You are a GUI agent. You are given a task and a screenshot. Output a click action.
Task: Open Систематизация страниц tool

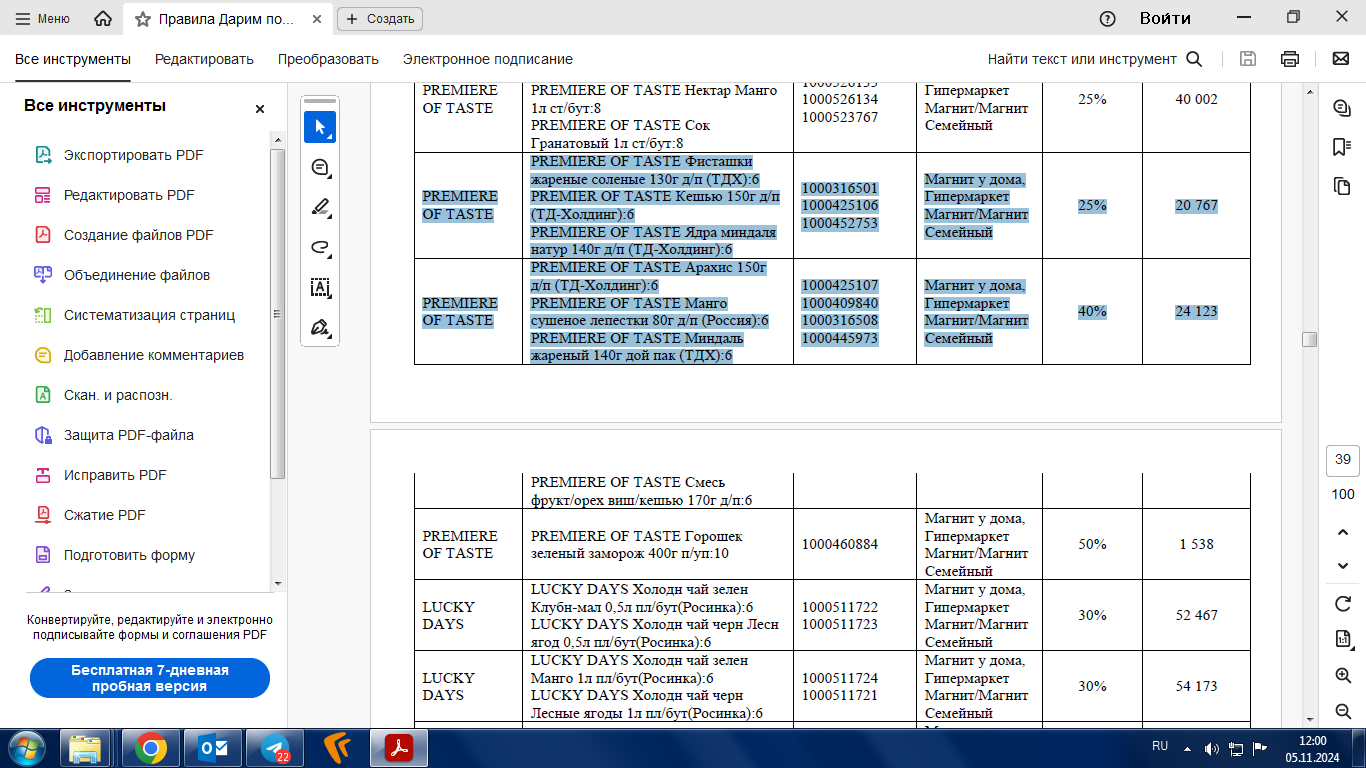coord(149,315)
